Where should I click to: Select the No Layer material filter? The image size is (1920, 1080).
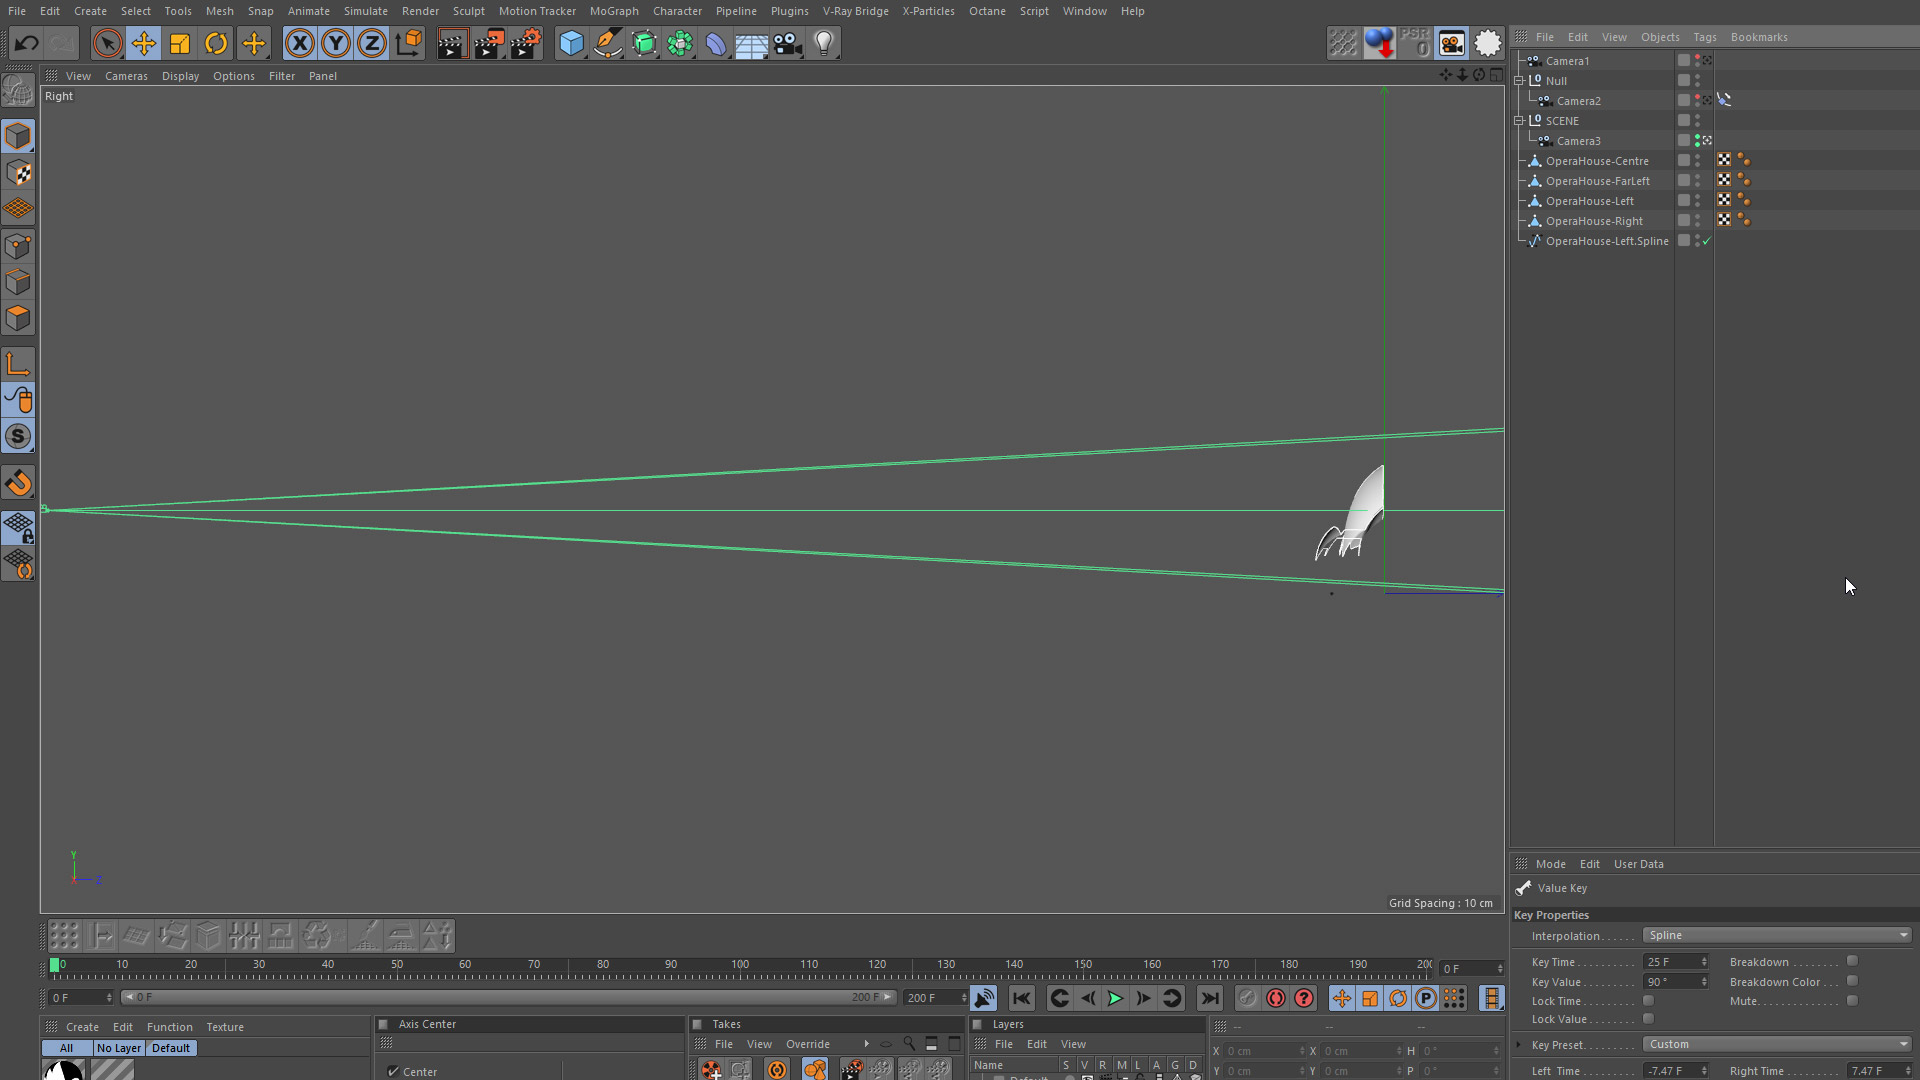(x=118, y=1048)
